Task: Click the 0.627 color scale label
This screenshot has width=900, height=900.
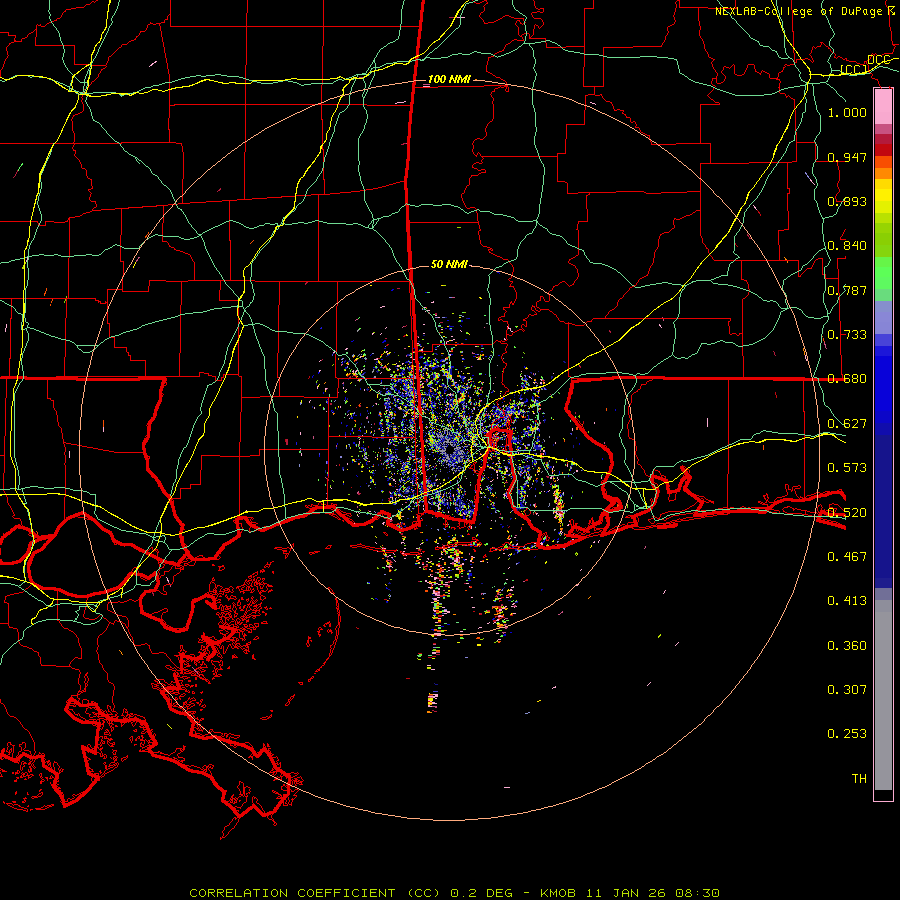Action: 847,424
